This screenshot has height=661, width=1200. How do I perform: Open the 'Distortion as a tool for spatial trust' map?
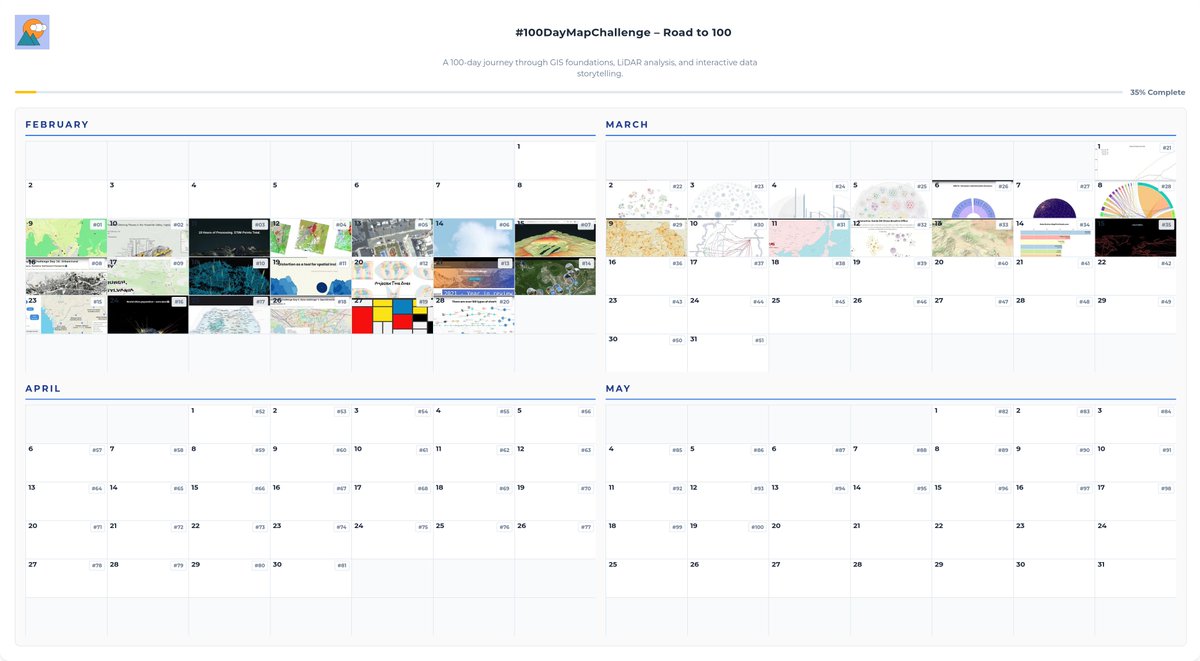click(x=310, y=275)
